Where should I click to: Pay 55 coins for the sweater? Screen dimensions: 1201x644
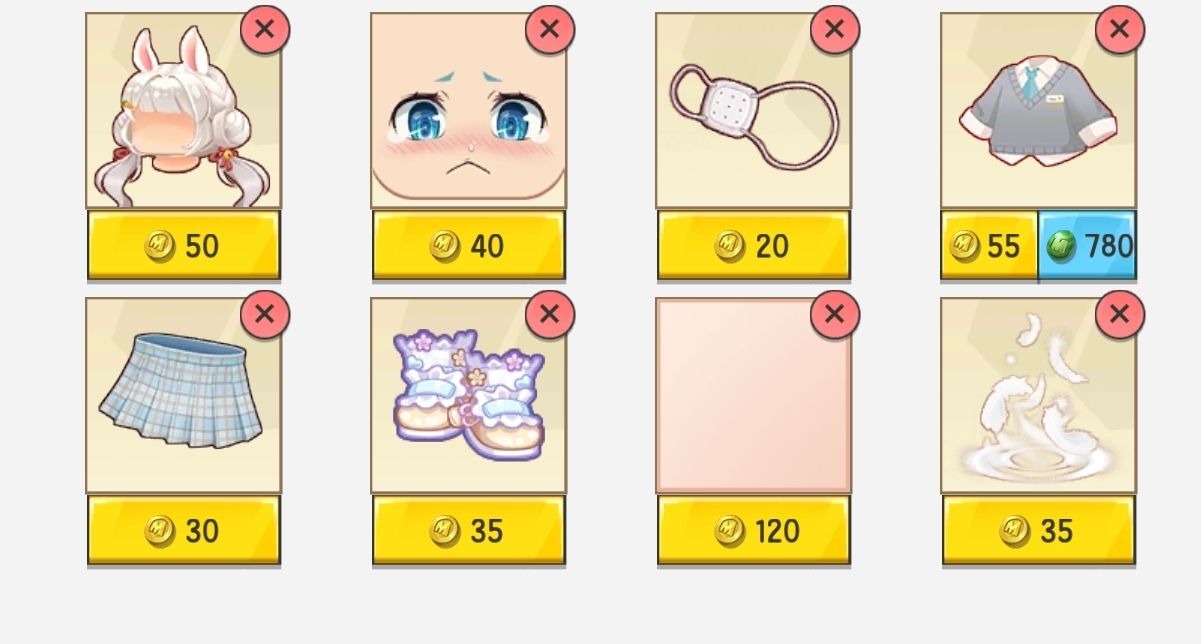pyautogui.click(x=990, y=245)
